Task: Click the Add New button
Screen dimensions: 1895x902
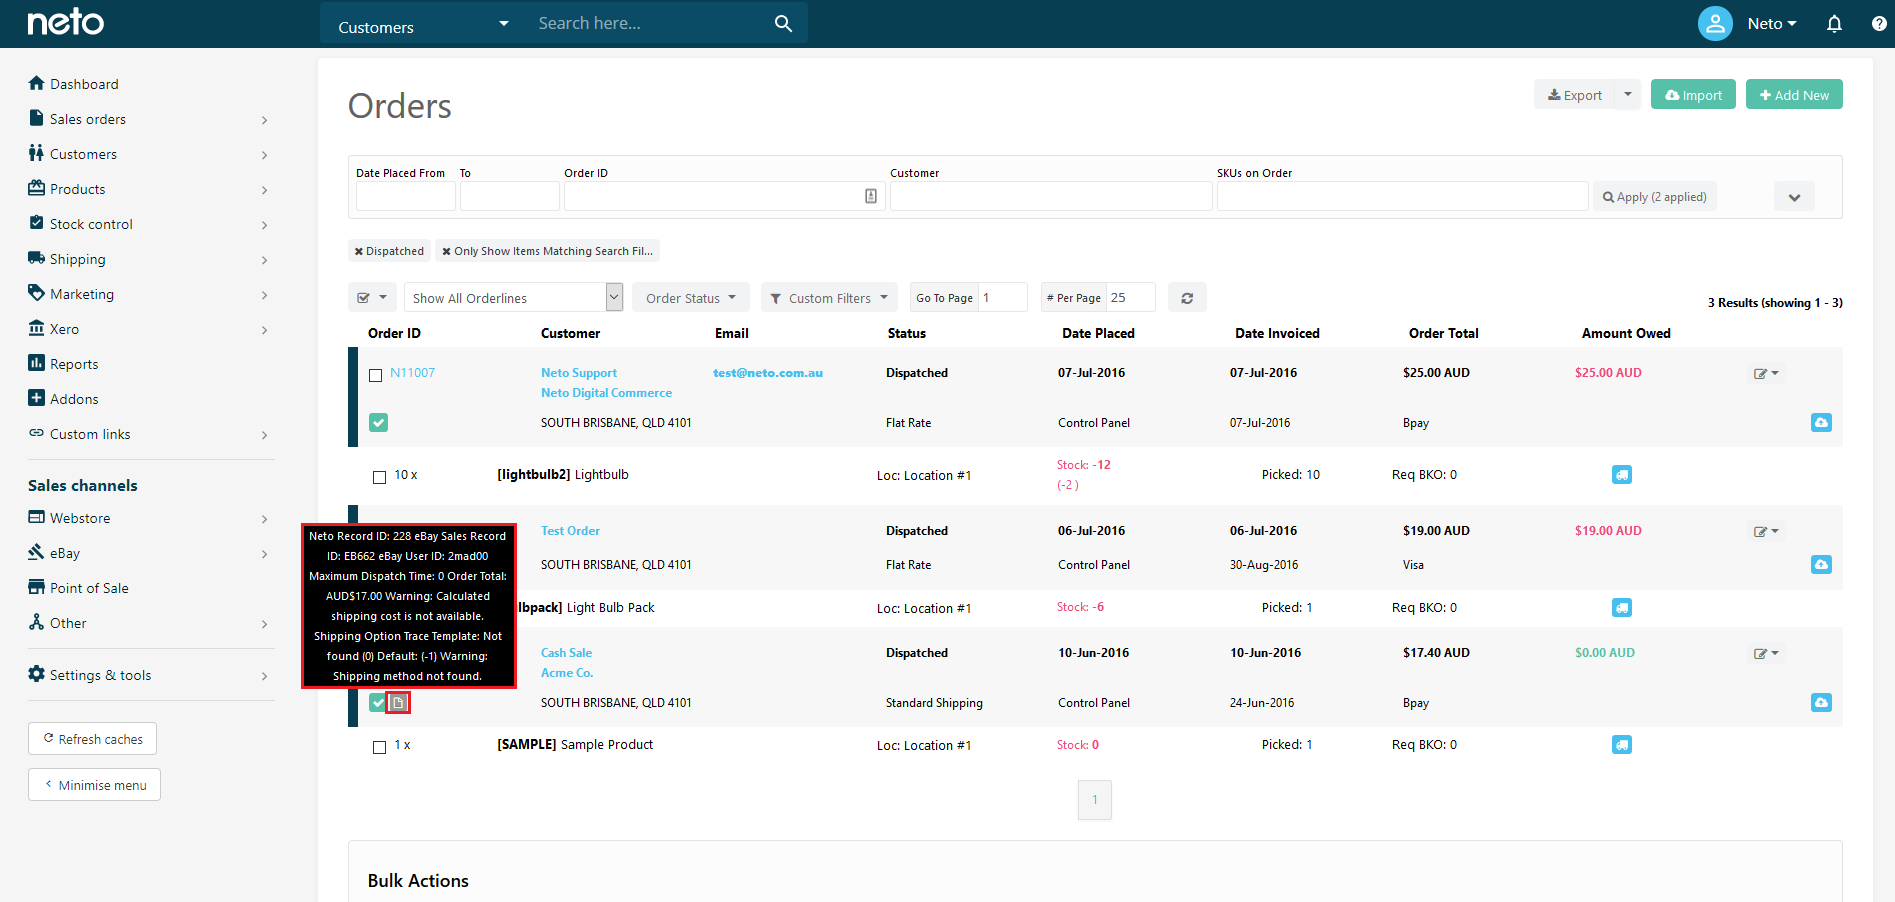Action: [x=1794, y=95]
